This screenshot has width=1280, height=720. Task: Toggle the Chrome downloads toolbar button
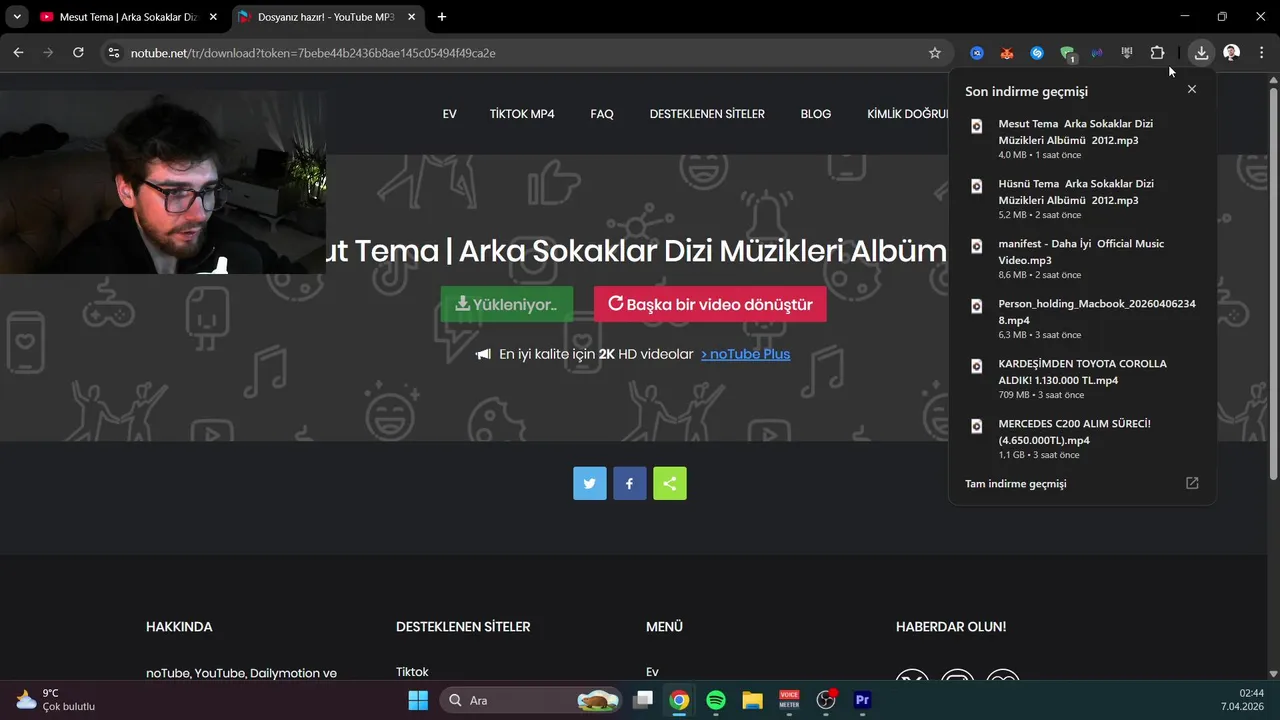coord(1201,53)
